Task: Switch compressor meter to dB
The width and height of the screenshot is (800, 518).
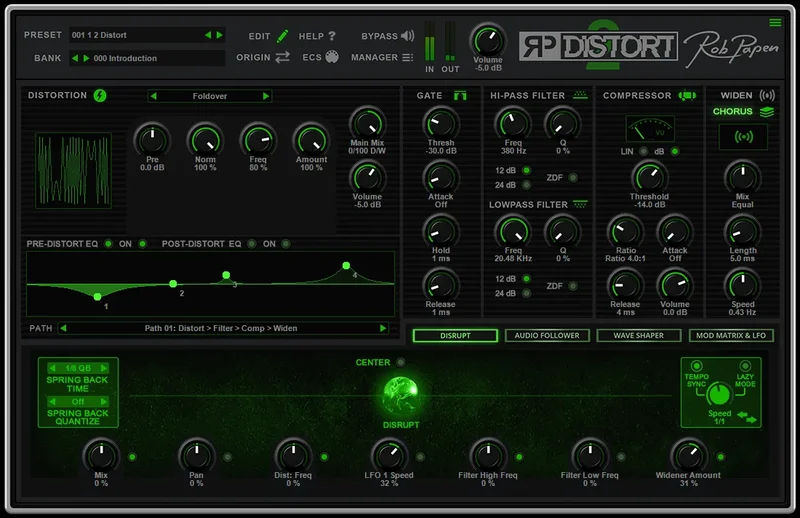Action: [x=675, y=152]
